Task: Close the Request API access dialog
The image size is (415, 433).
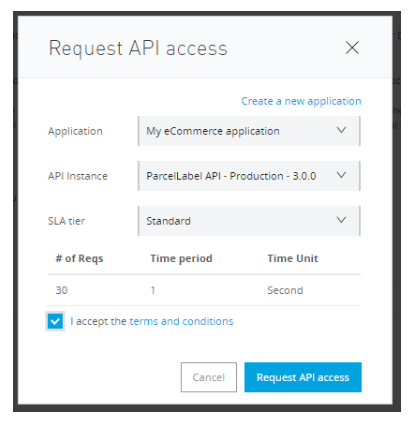Action: (x=352, y=48)
